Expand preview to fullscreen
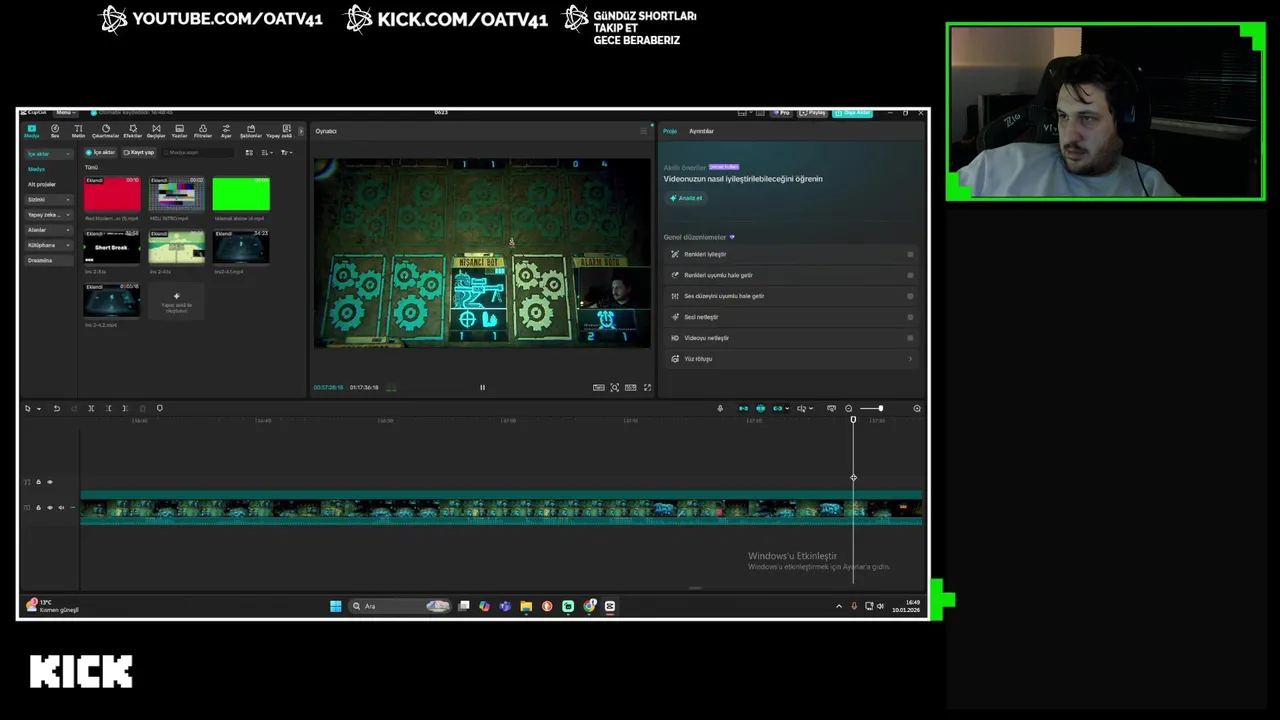 coord(647,387)
